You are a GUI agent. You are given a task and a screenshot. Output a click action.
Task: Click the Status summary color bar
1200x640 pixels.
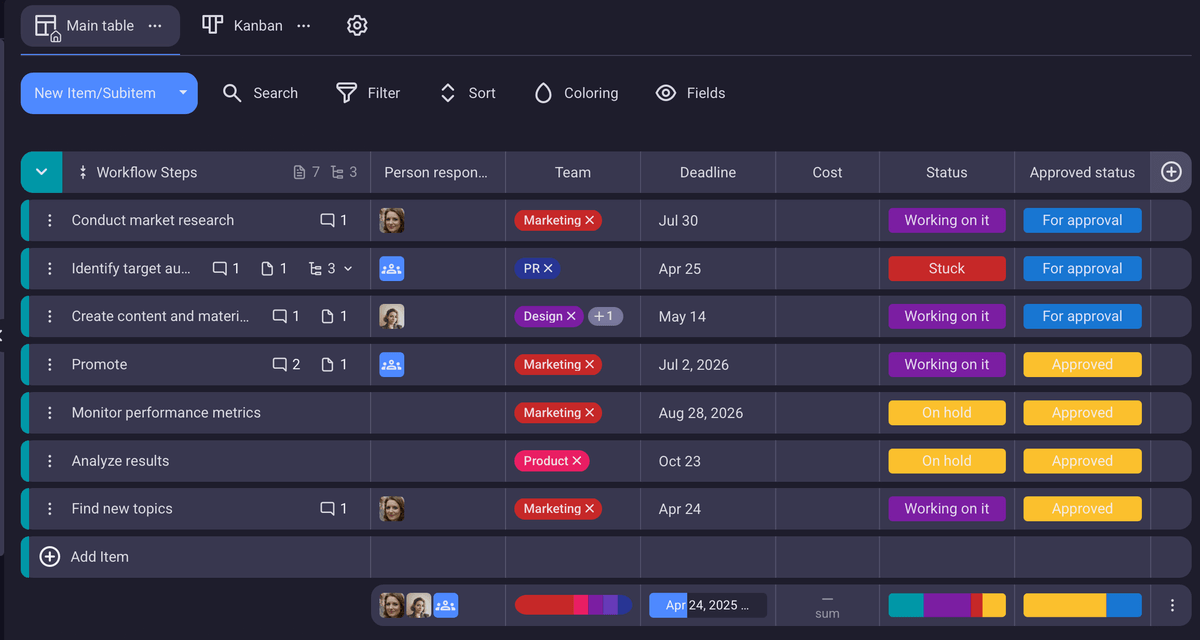(x=946, y=605)
